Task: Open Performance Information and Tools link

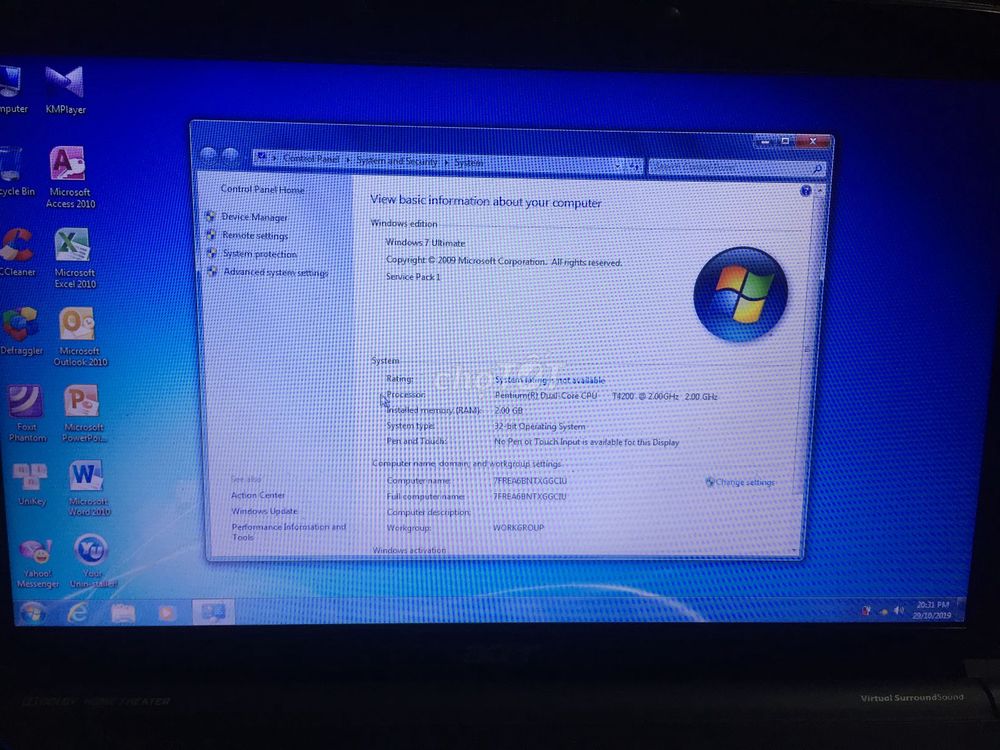Action: 289,532
